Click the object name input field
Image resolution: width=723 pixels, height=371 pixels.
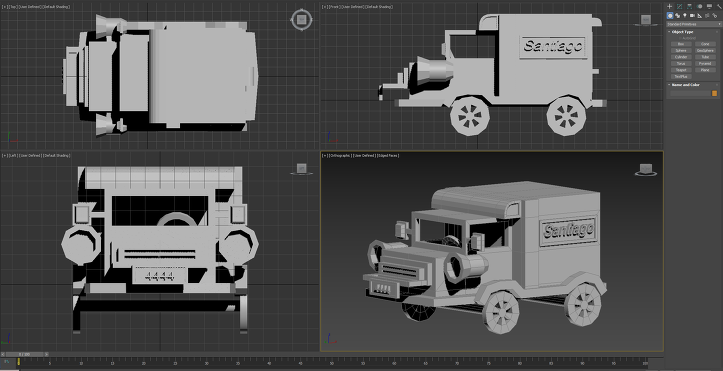(x=690, y=94)
